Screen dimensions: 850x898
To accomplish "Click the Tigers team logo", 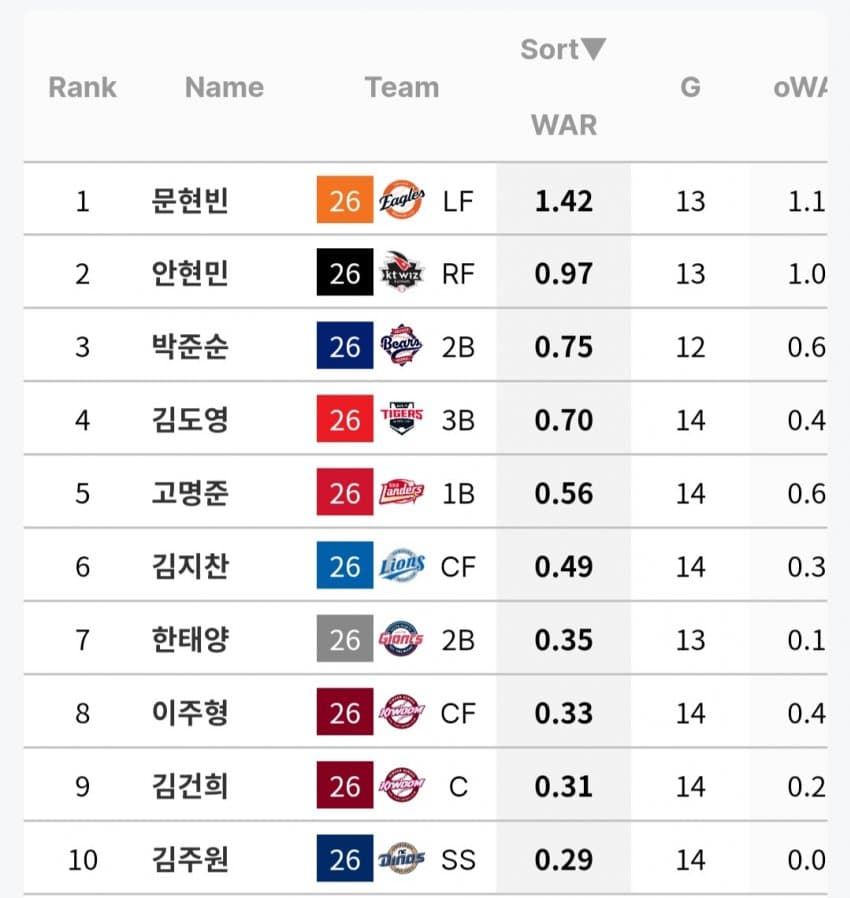I will (x=402, y=420).
